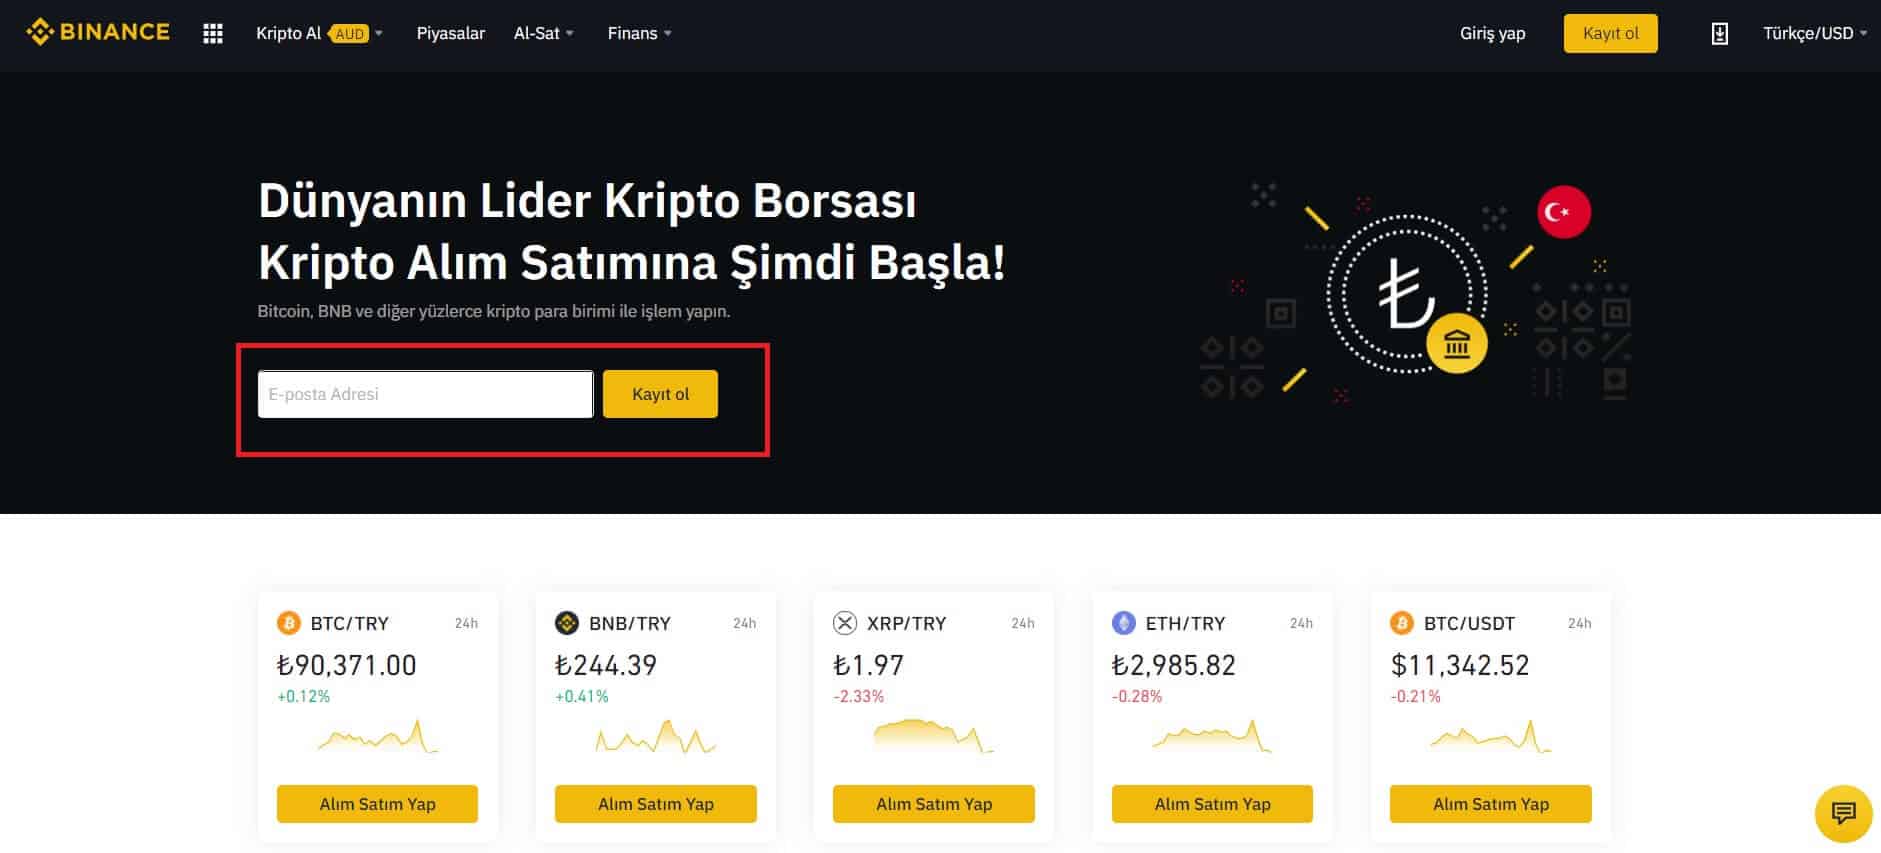Click the XRP/TRY price chart sparkline

click(932, 736)
